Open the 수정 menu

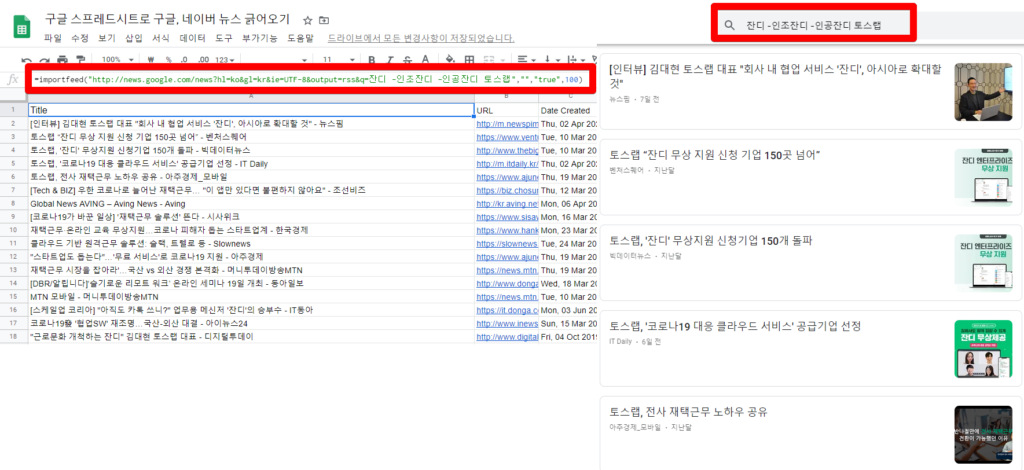coord(80,38)
